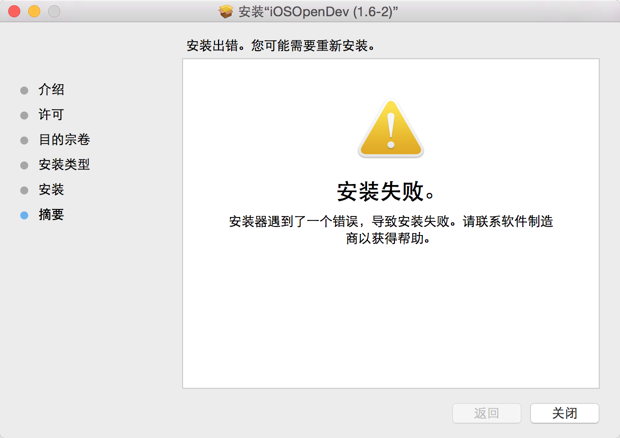Click the grey disabled zoom button
Screen dimensions: 620x438
tap(54, 11)
